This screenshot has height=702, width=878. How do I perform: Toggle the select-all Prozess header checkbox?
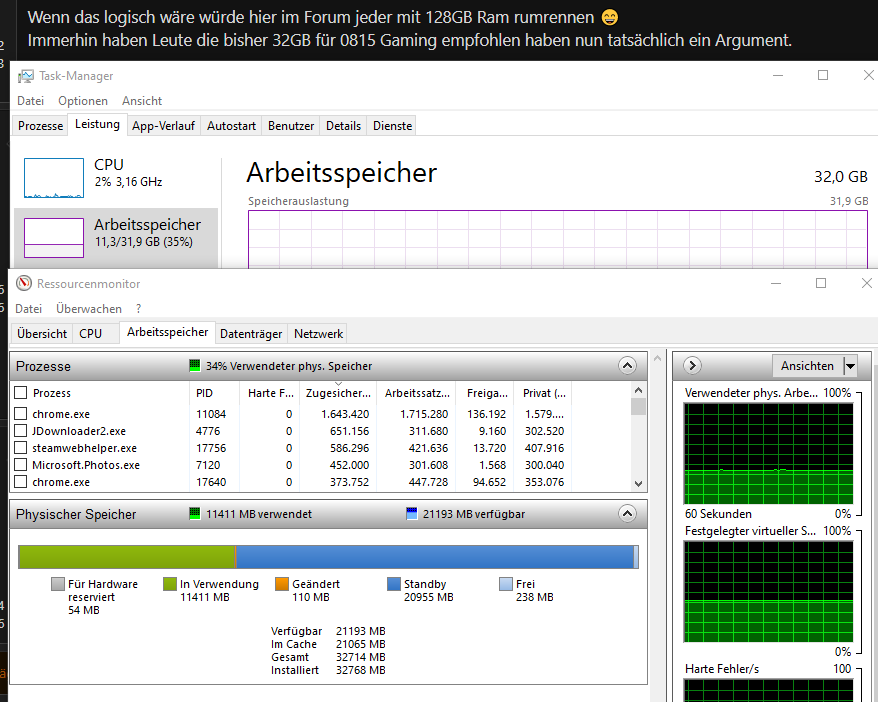(20, 392)
